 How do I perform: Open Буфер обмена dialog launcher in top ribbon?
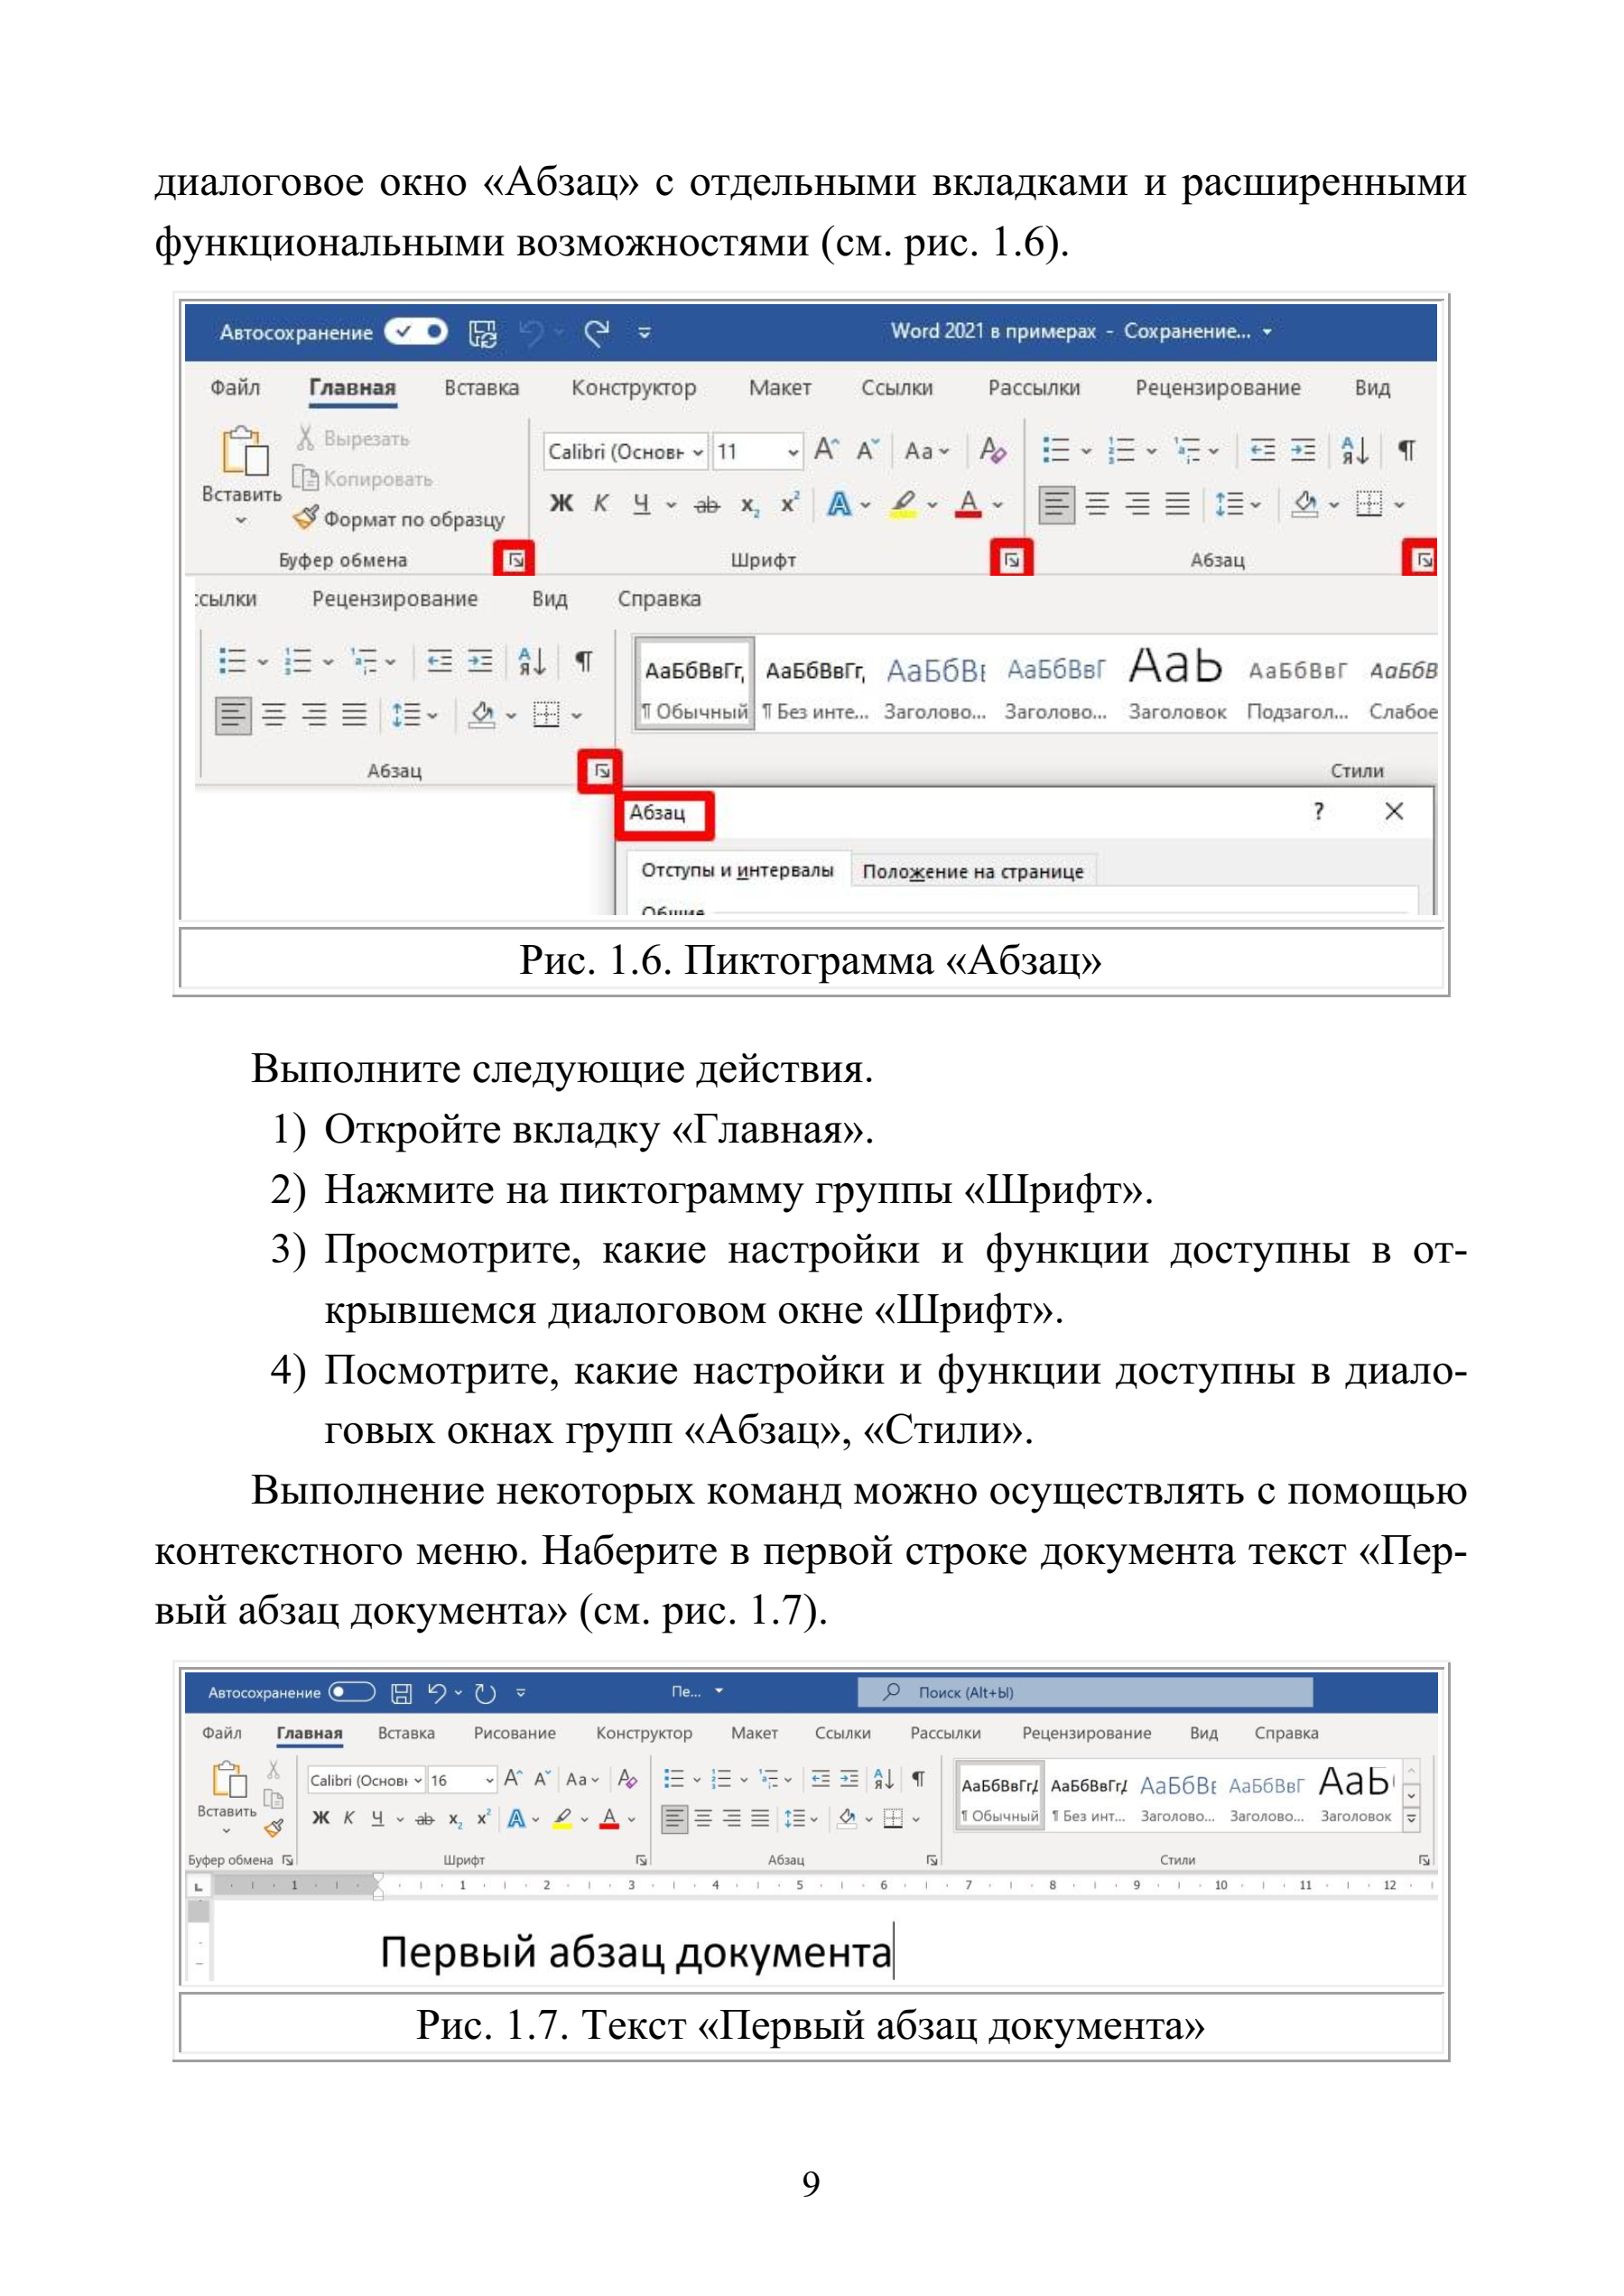(x=515, y=559)
